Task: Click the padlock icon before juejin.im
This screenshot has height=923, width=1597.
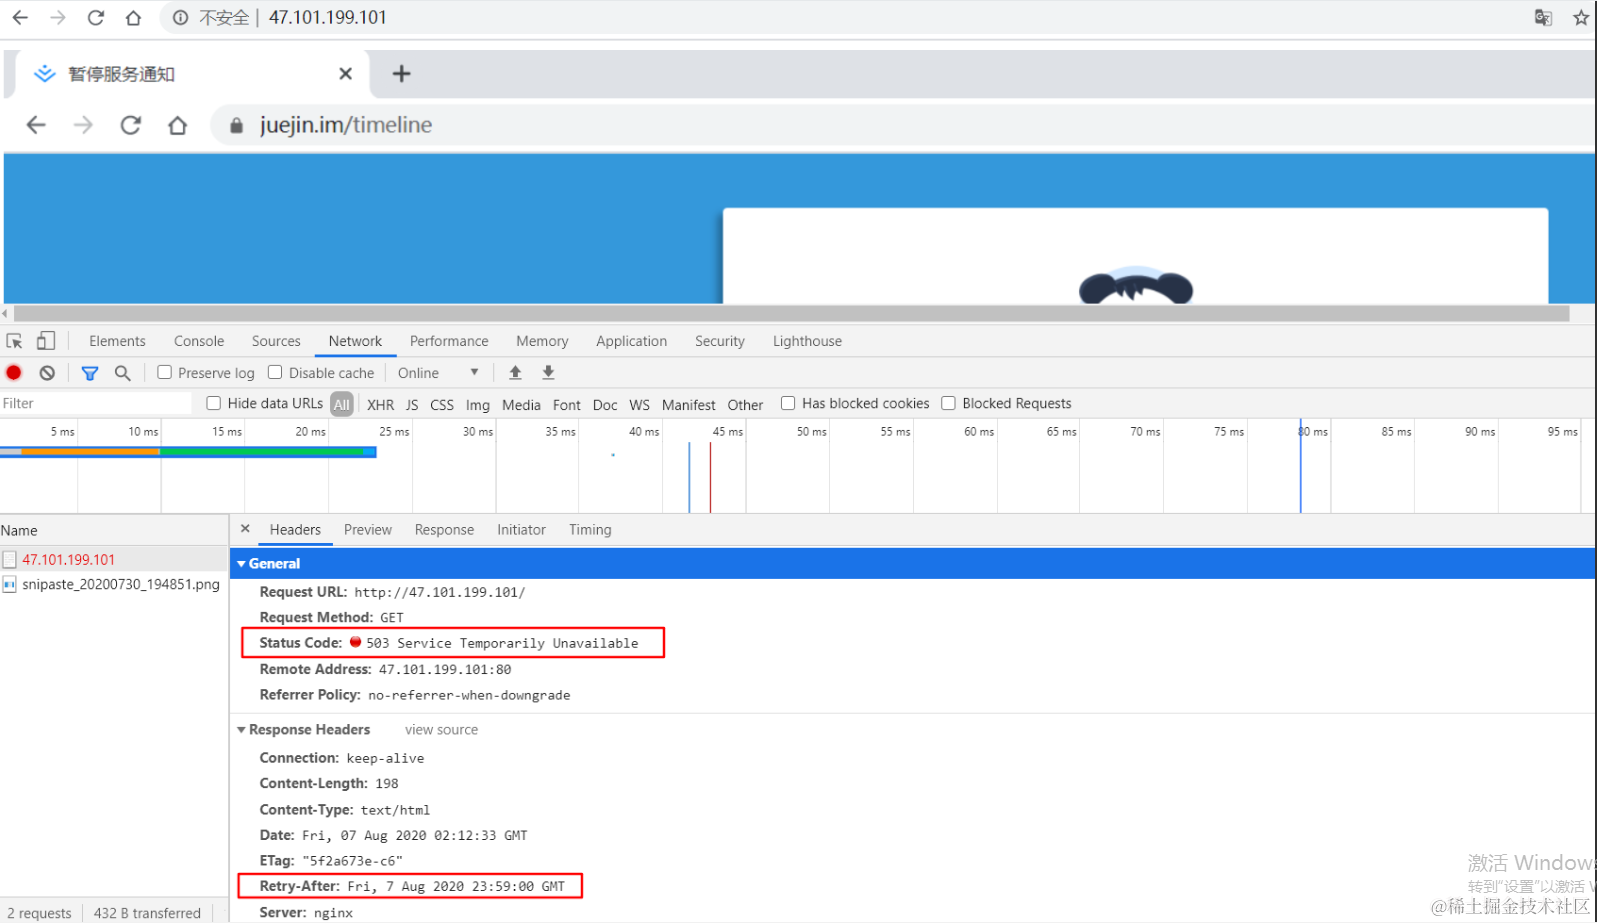Action: tap(237, 125)
